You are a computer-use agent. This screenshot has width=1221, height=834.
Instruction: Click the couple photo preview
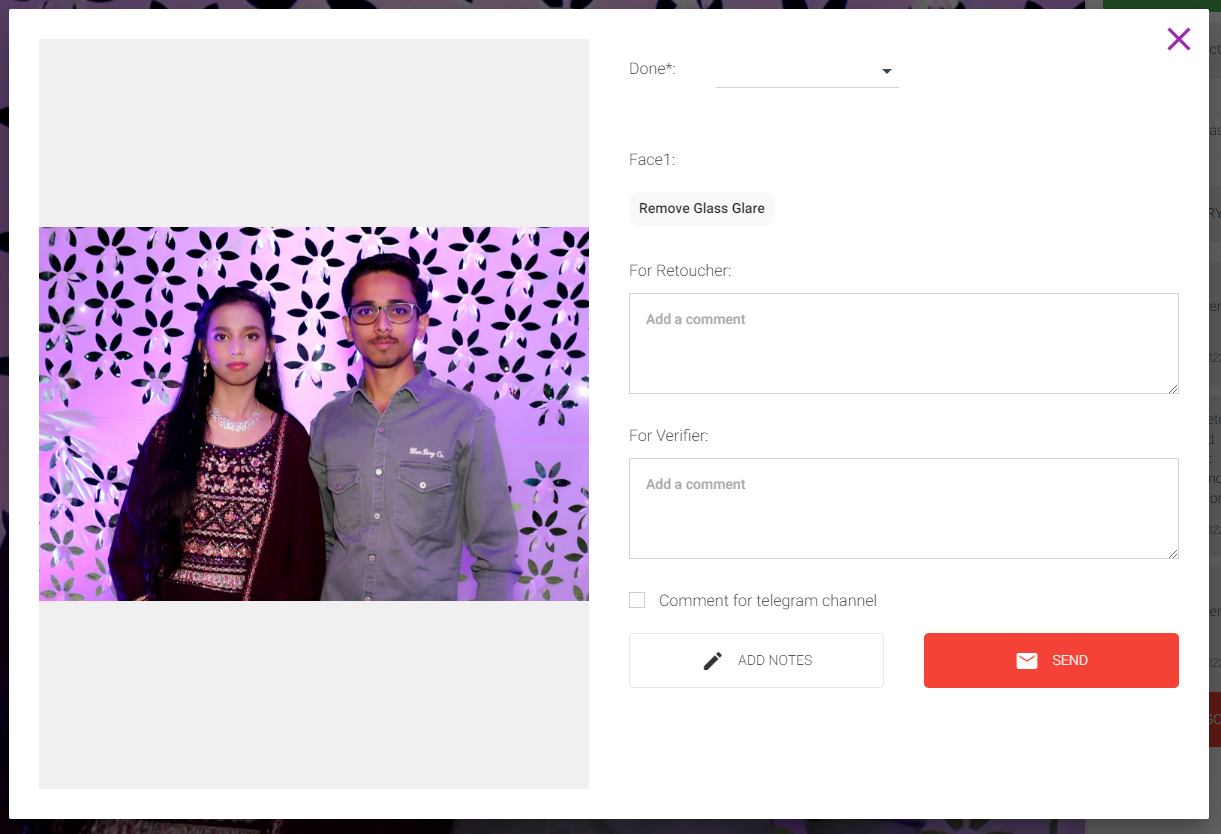313,413
